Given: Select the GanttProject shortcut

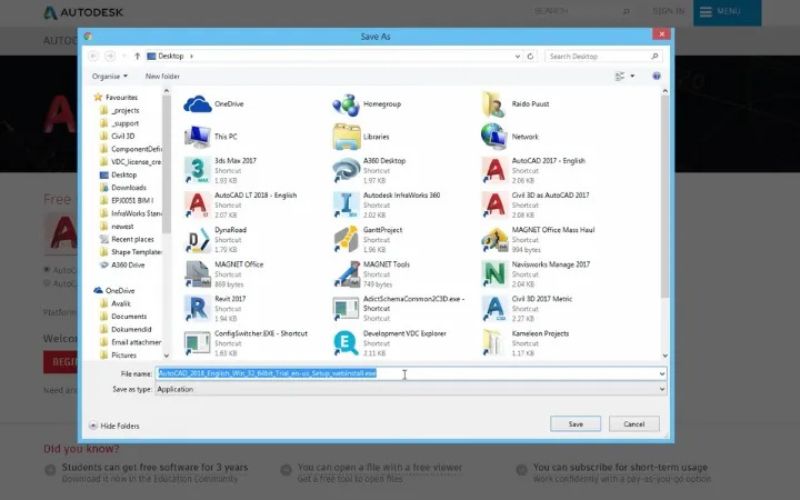Looking at the screenshot, I should coord(367,239).
